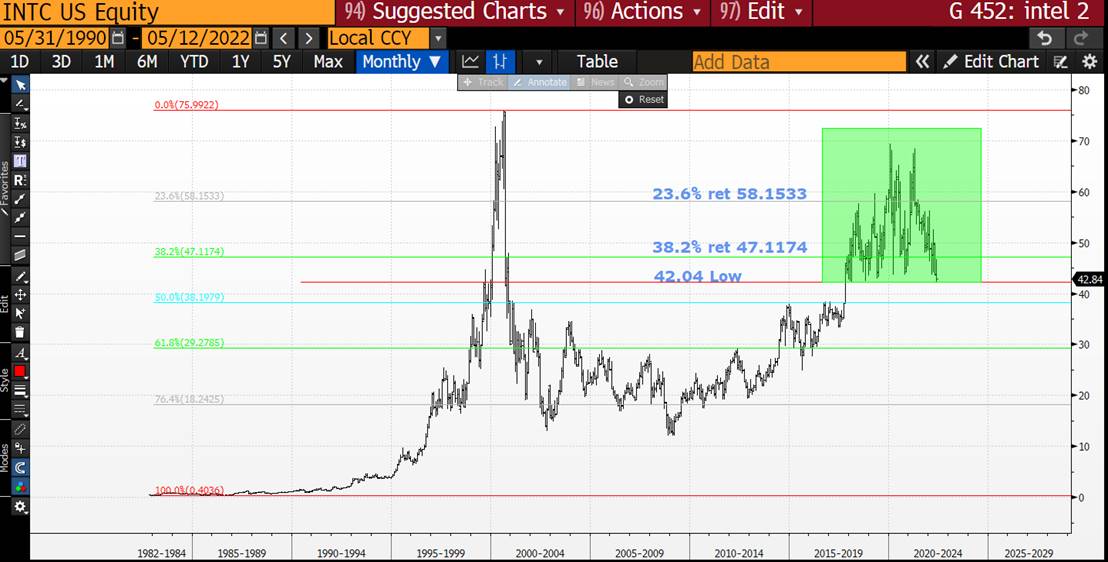
Task: Click the '23.6% ret 58.1533' annotation text
Action: (x=729, y=194)
